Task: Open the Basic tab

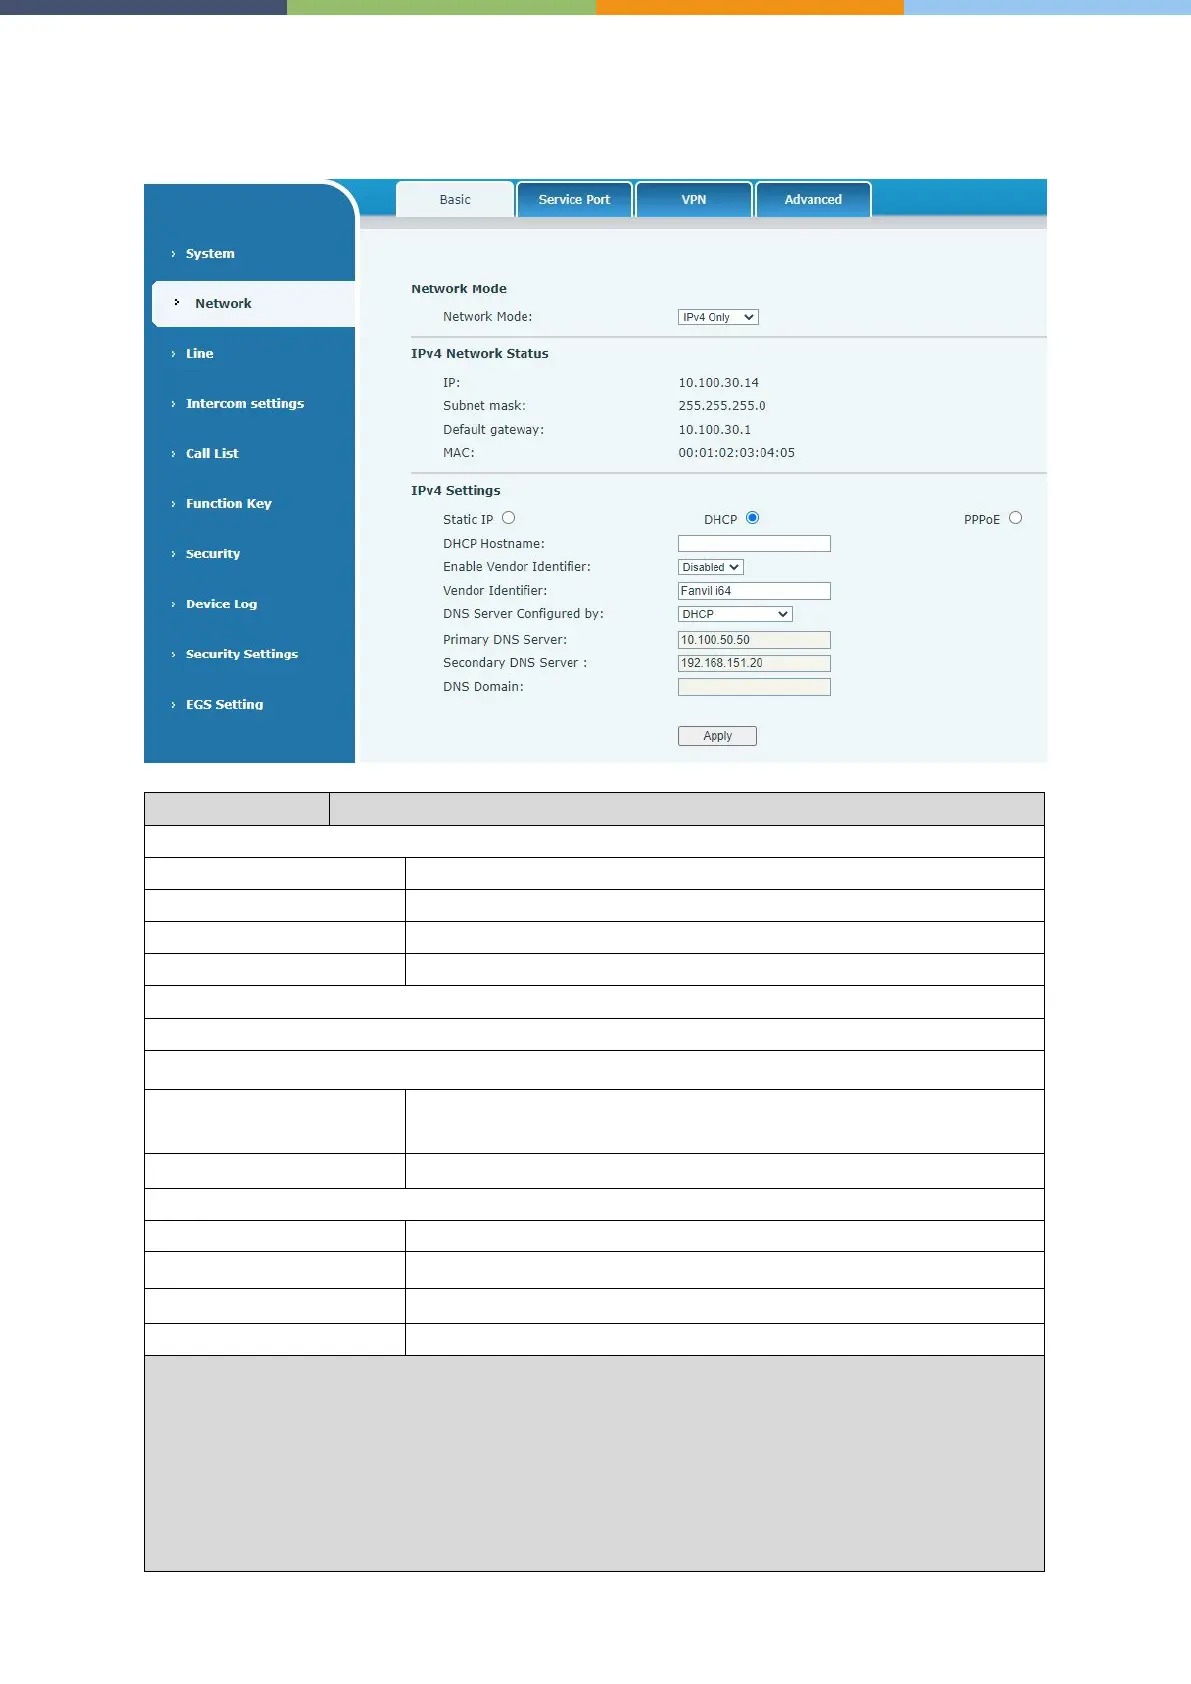Action: 455,199
